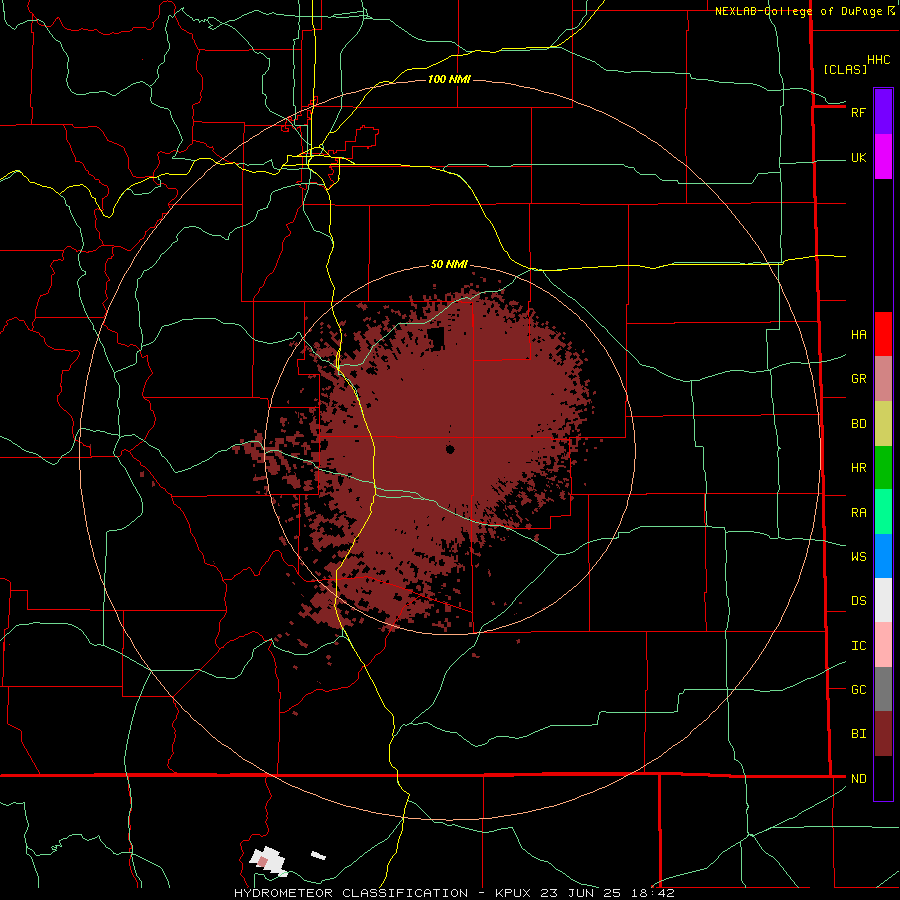
Task: Pick the WS blue legend swatch
Action: pyautogui.click(x=883, y=556)
